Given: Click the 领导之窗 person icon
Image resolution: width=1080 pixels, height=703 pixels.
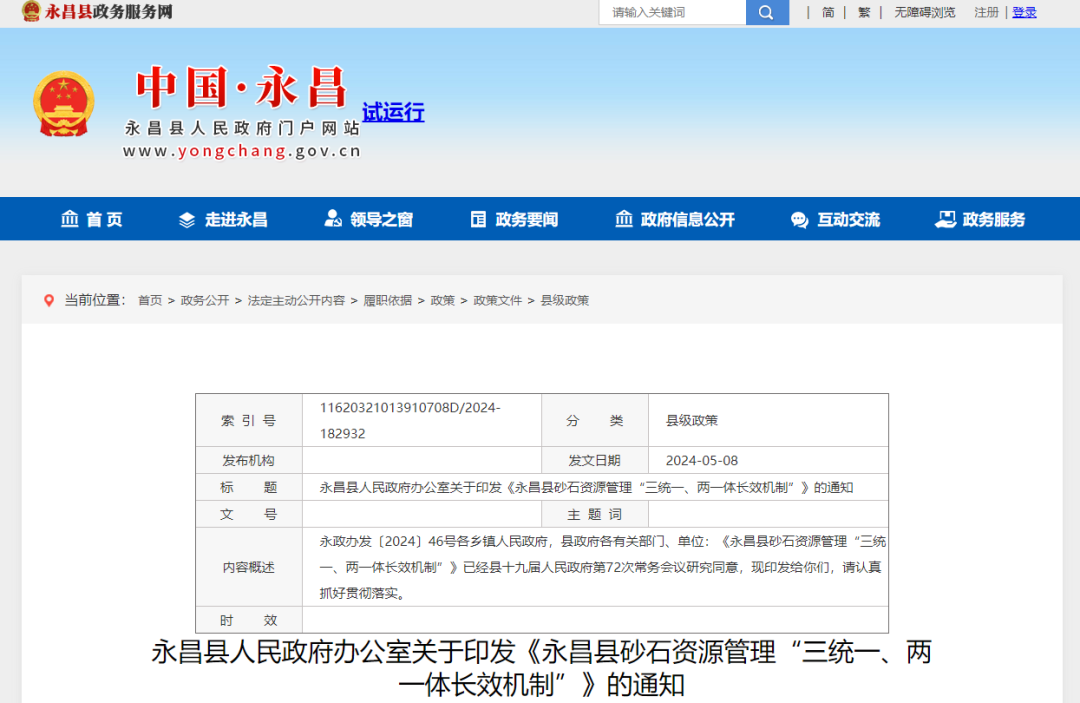Looking at the screenshot, I should [x=333, y=219].
